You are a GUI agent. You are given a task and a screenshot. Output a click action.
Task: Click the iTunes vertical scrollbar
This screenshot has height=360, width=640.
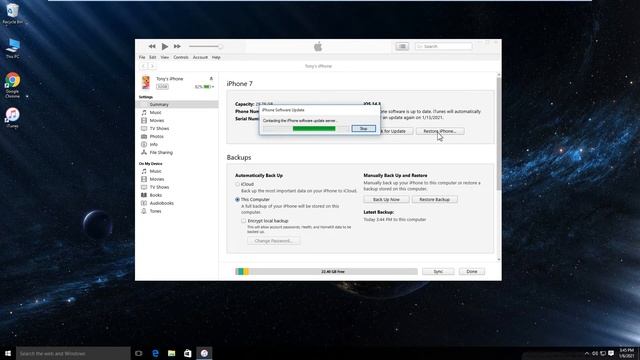(498, 133)
